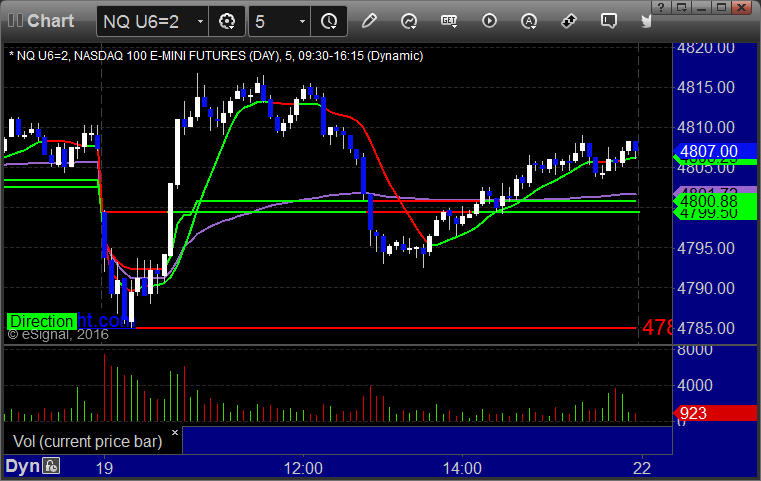Click the Vol (current price bar) label
The height and width of the screenshot is (481, 761).
[87, 442]
